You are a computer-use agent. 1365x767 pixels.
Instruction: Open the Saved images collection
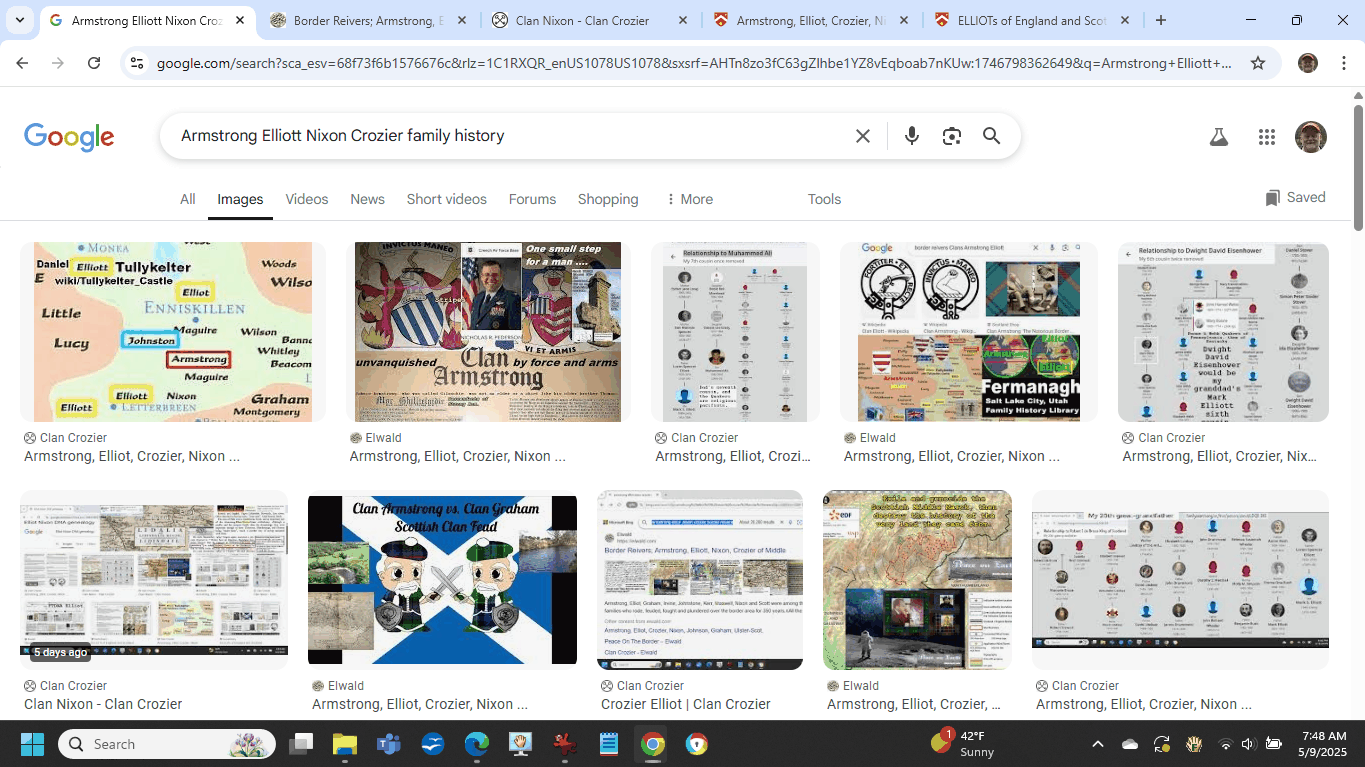click(1295, 198)
